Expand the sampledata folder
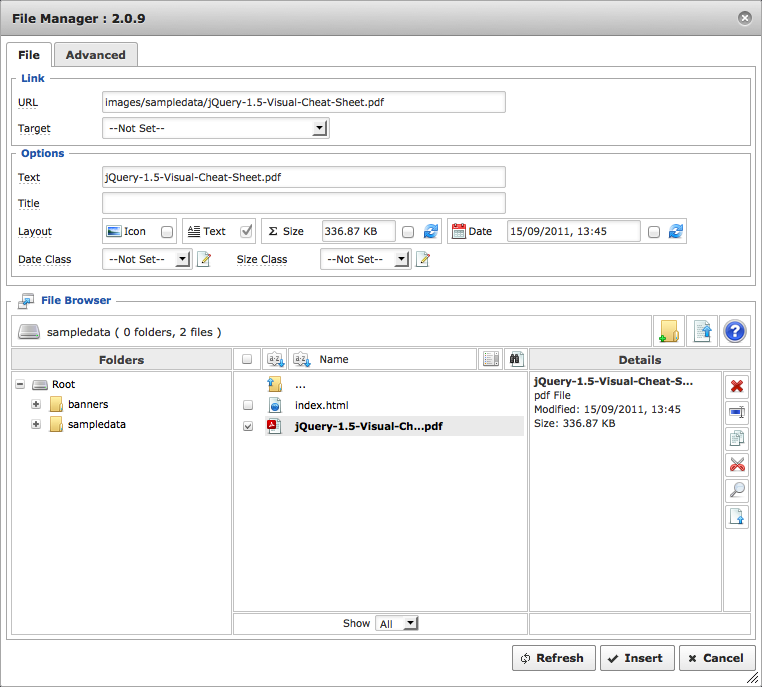 click(36, 424)
